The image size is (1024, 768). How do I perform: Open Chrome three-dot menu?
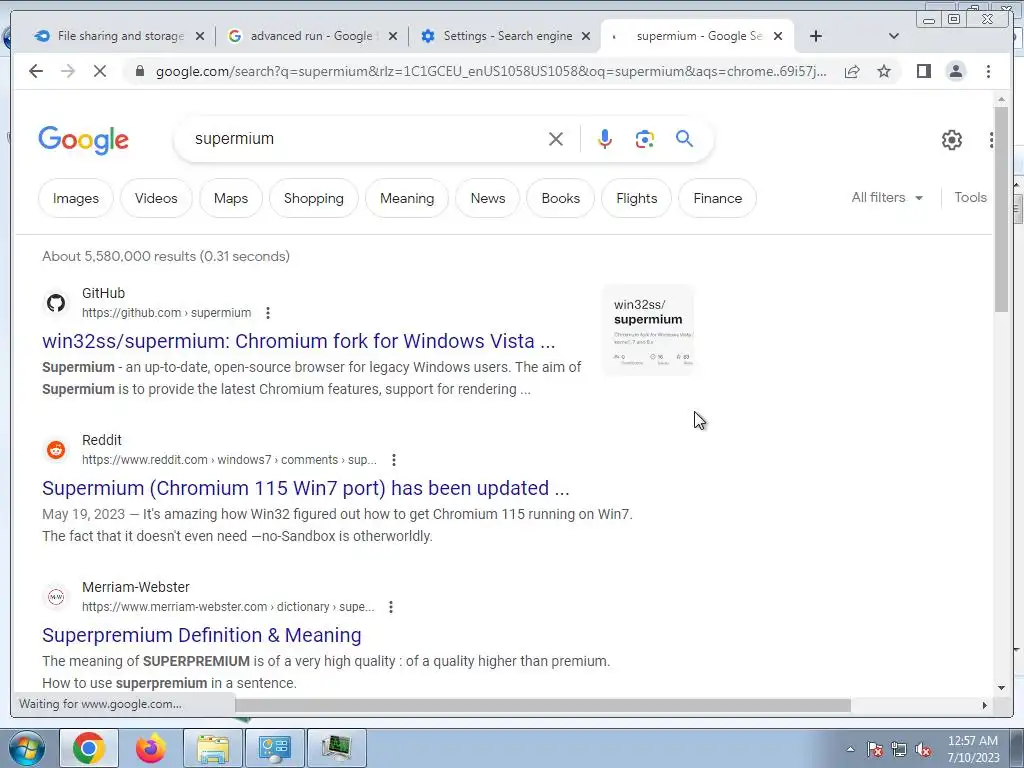click(x=988, y=71)
